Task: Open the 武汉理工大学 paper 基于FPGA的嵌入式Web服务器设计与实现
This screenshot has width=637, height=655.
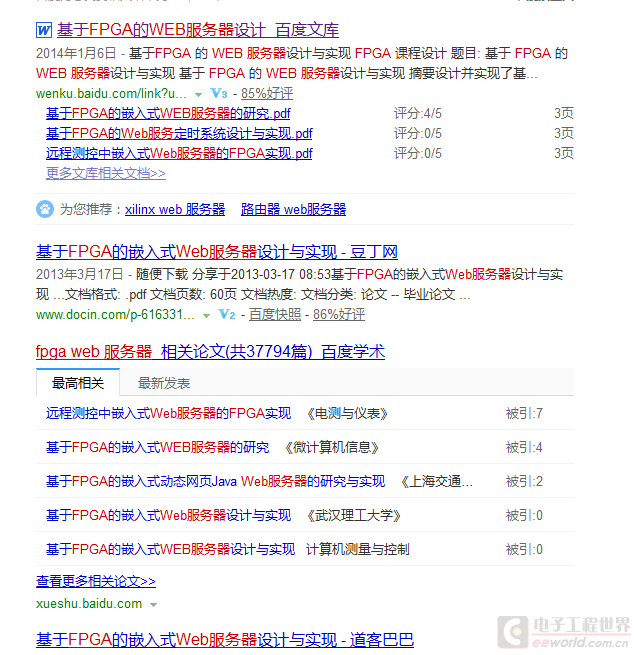Action: (x=168, y=515)
